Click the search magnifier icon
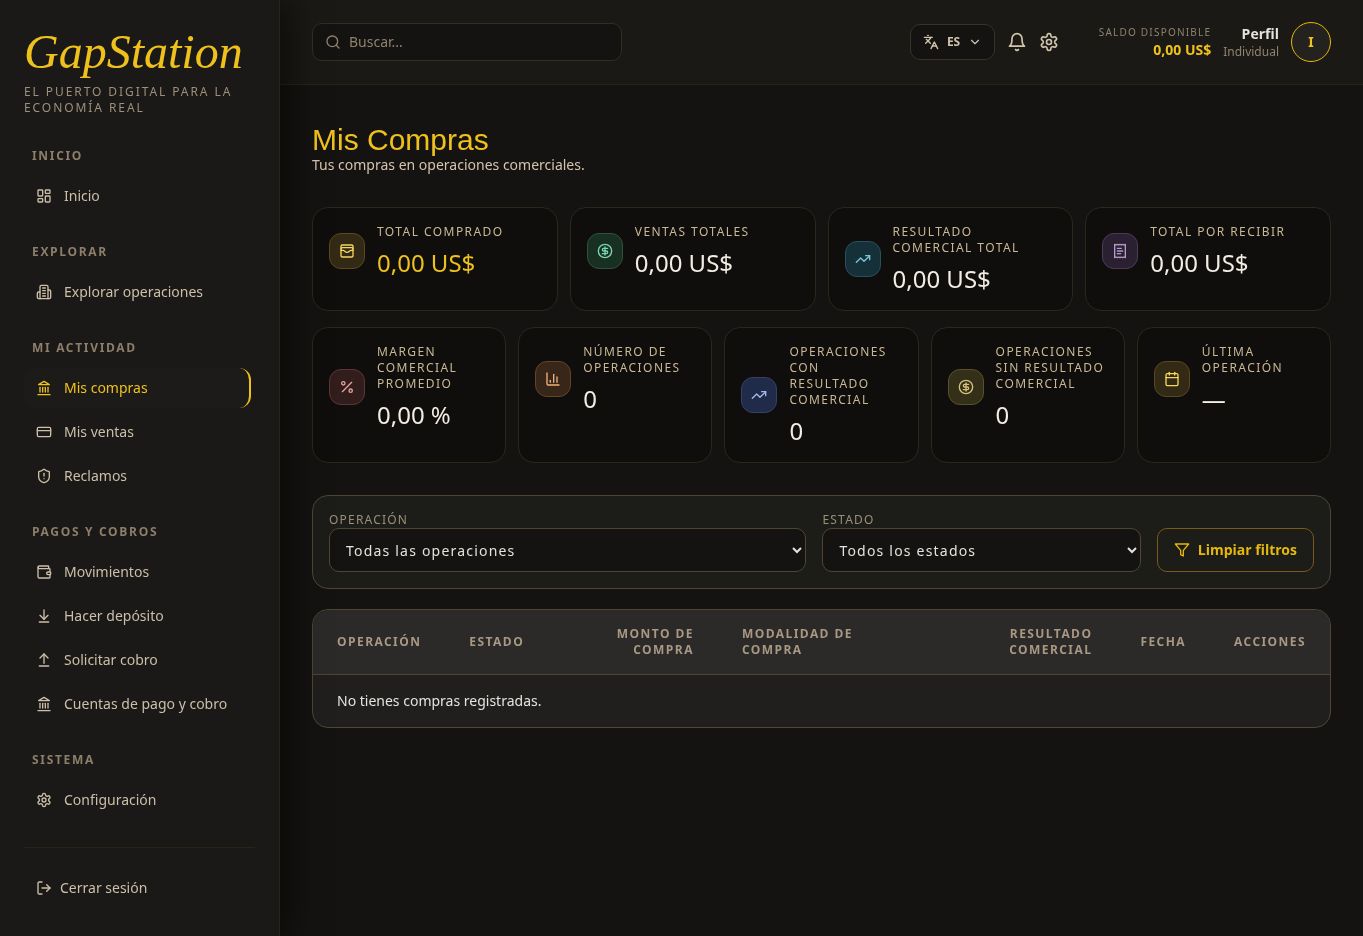 point(333,42)
